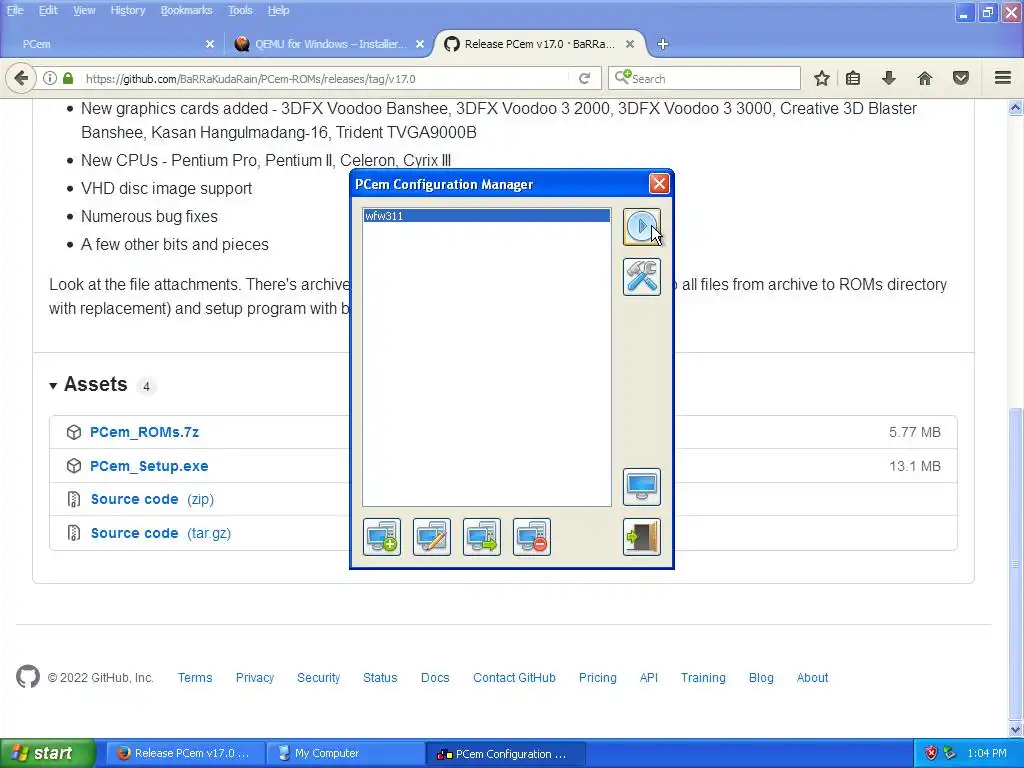Close the PCem Configuration Manager dialog

[659, 184]
